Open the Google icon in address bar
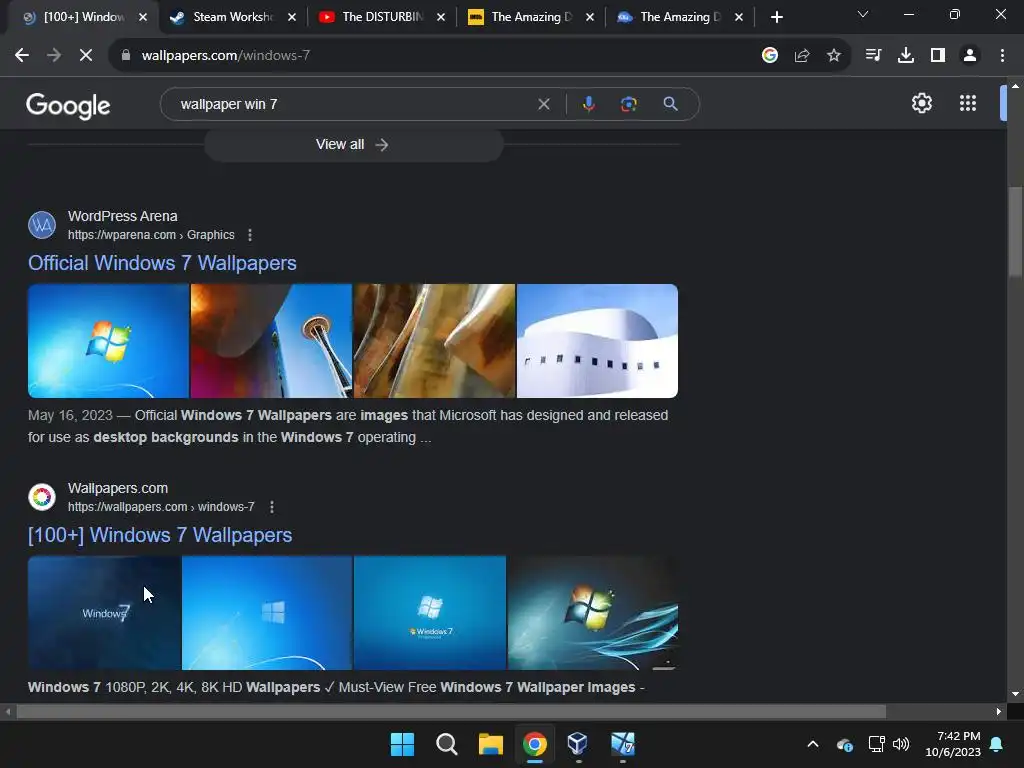Image resolution: width=1024 pixels, height=768 pixels. click(770, 56)
